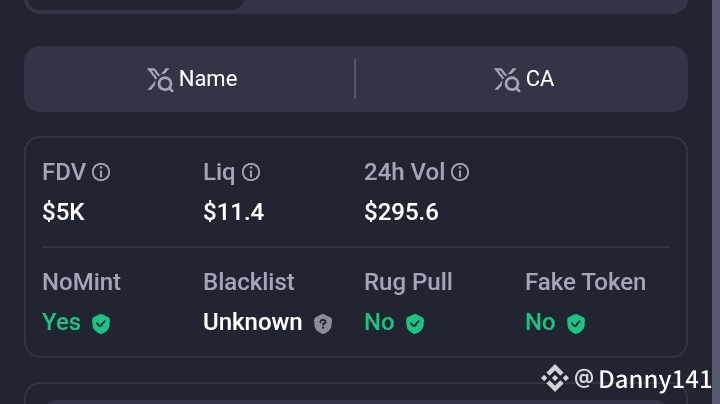
Task: Open the @Danny141 profile link
Action: pyautogui.click(x=642, y=379)
